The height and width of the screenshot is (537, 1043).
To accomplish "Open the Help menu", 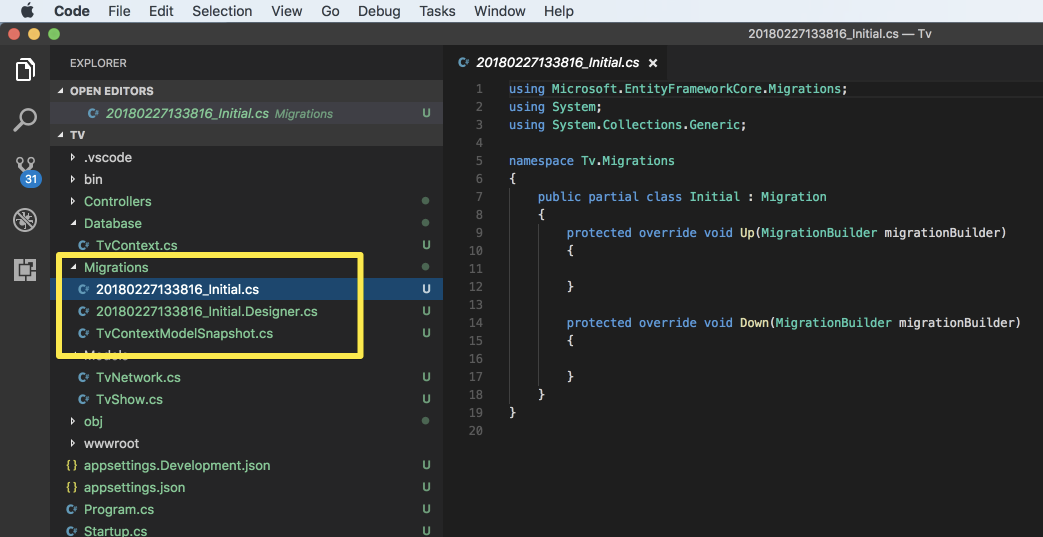I will (559, 11).
